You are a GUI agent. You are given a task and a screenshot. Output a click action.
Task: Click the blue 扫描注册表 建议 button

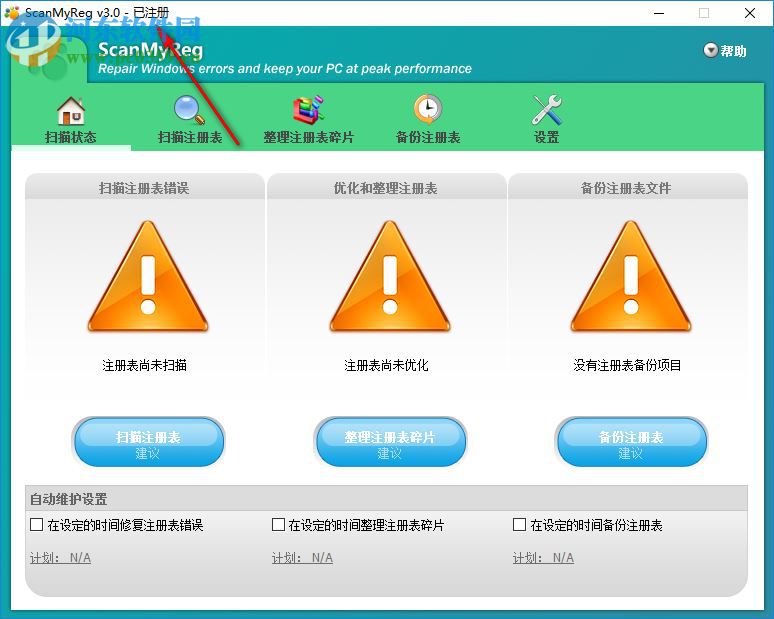click(148, 442)
